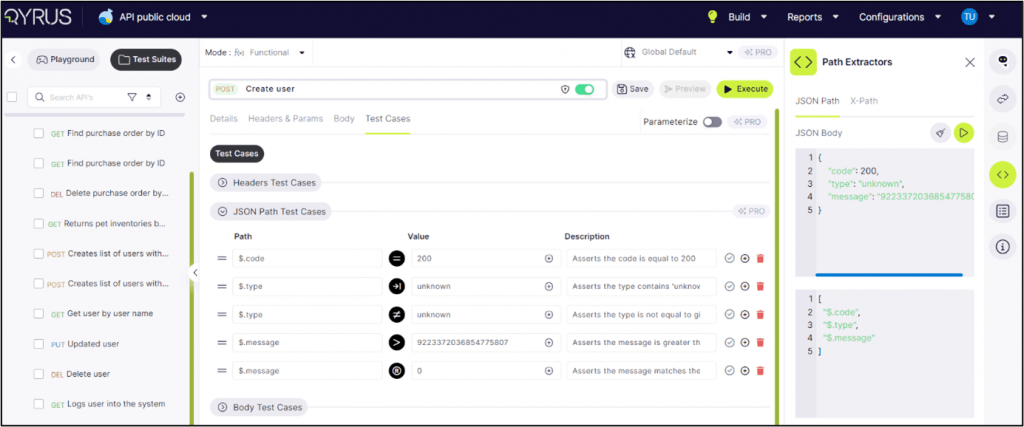This screenshot has width=1024, height=427.
Task: Select the X-Path tab
Action: pos(863,101)
